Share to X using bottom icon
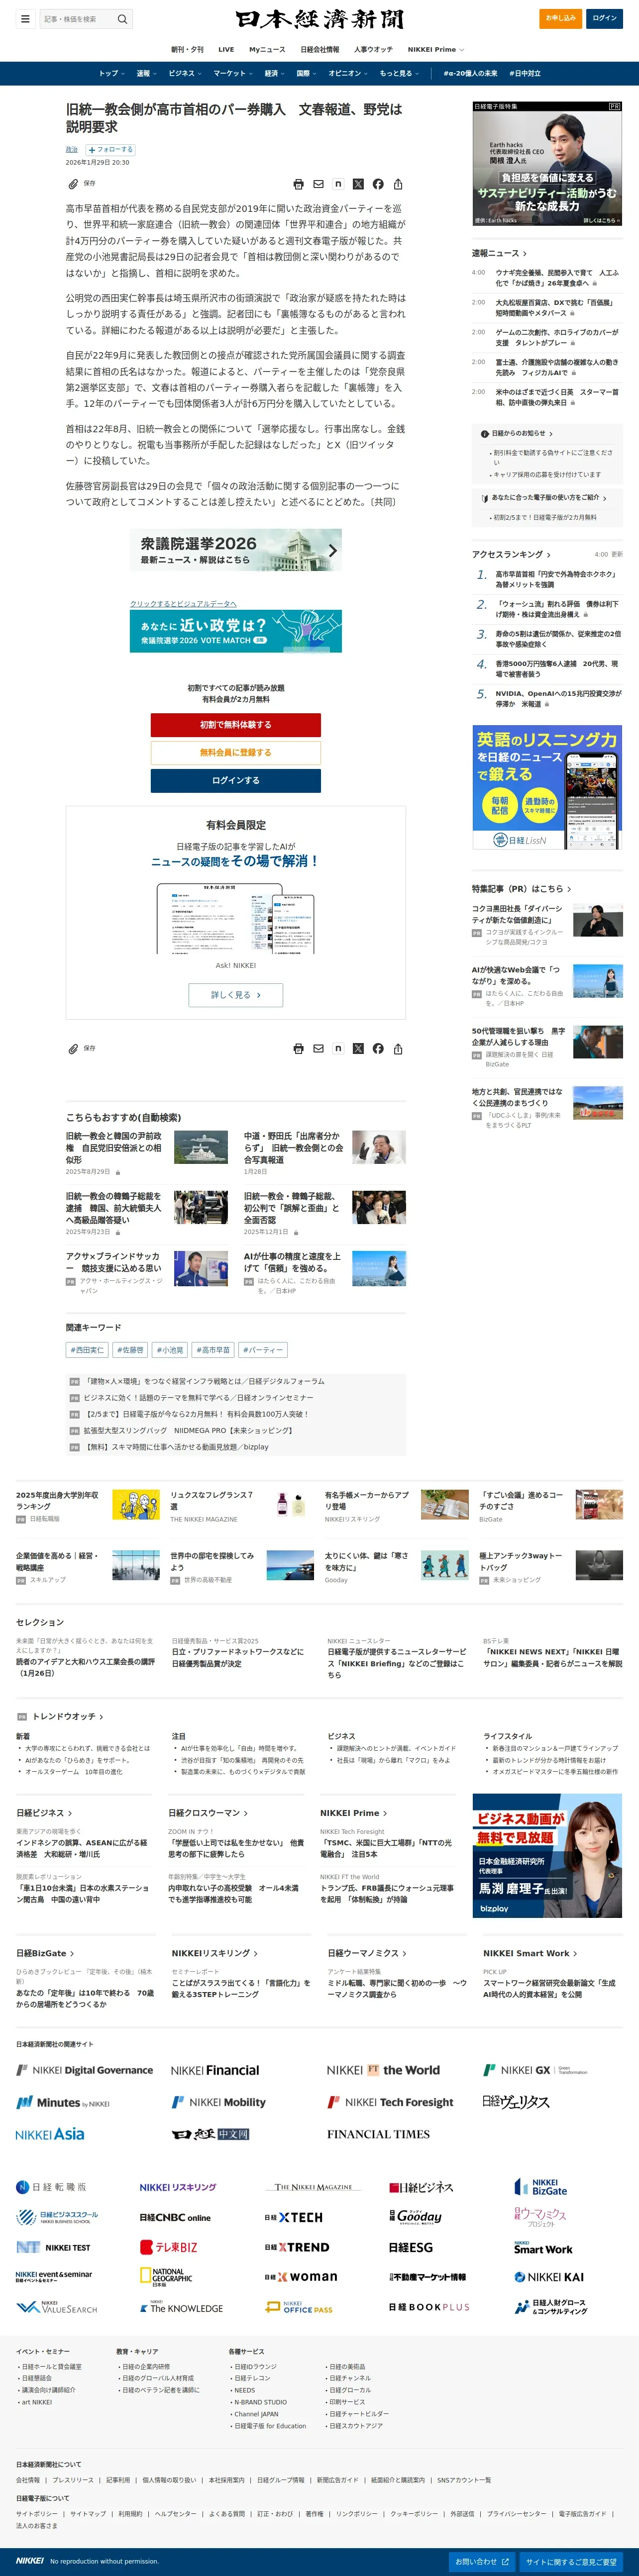Viewport: 639px width, 2576px height. coord(358,1049)
